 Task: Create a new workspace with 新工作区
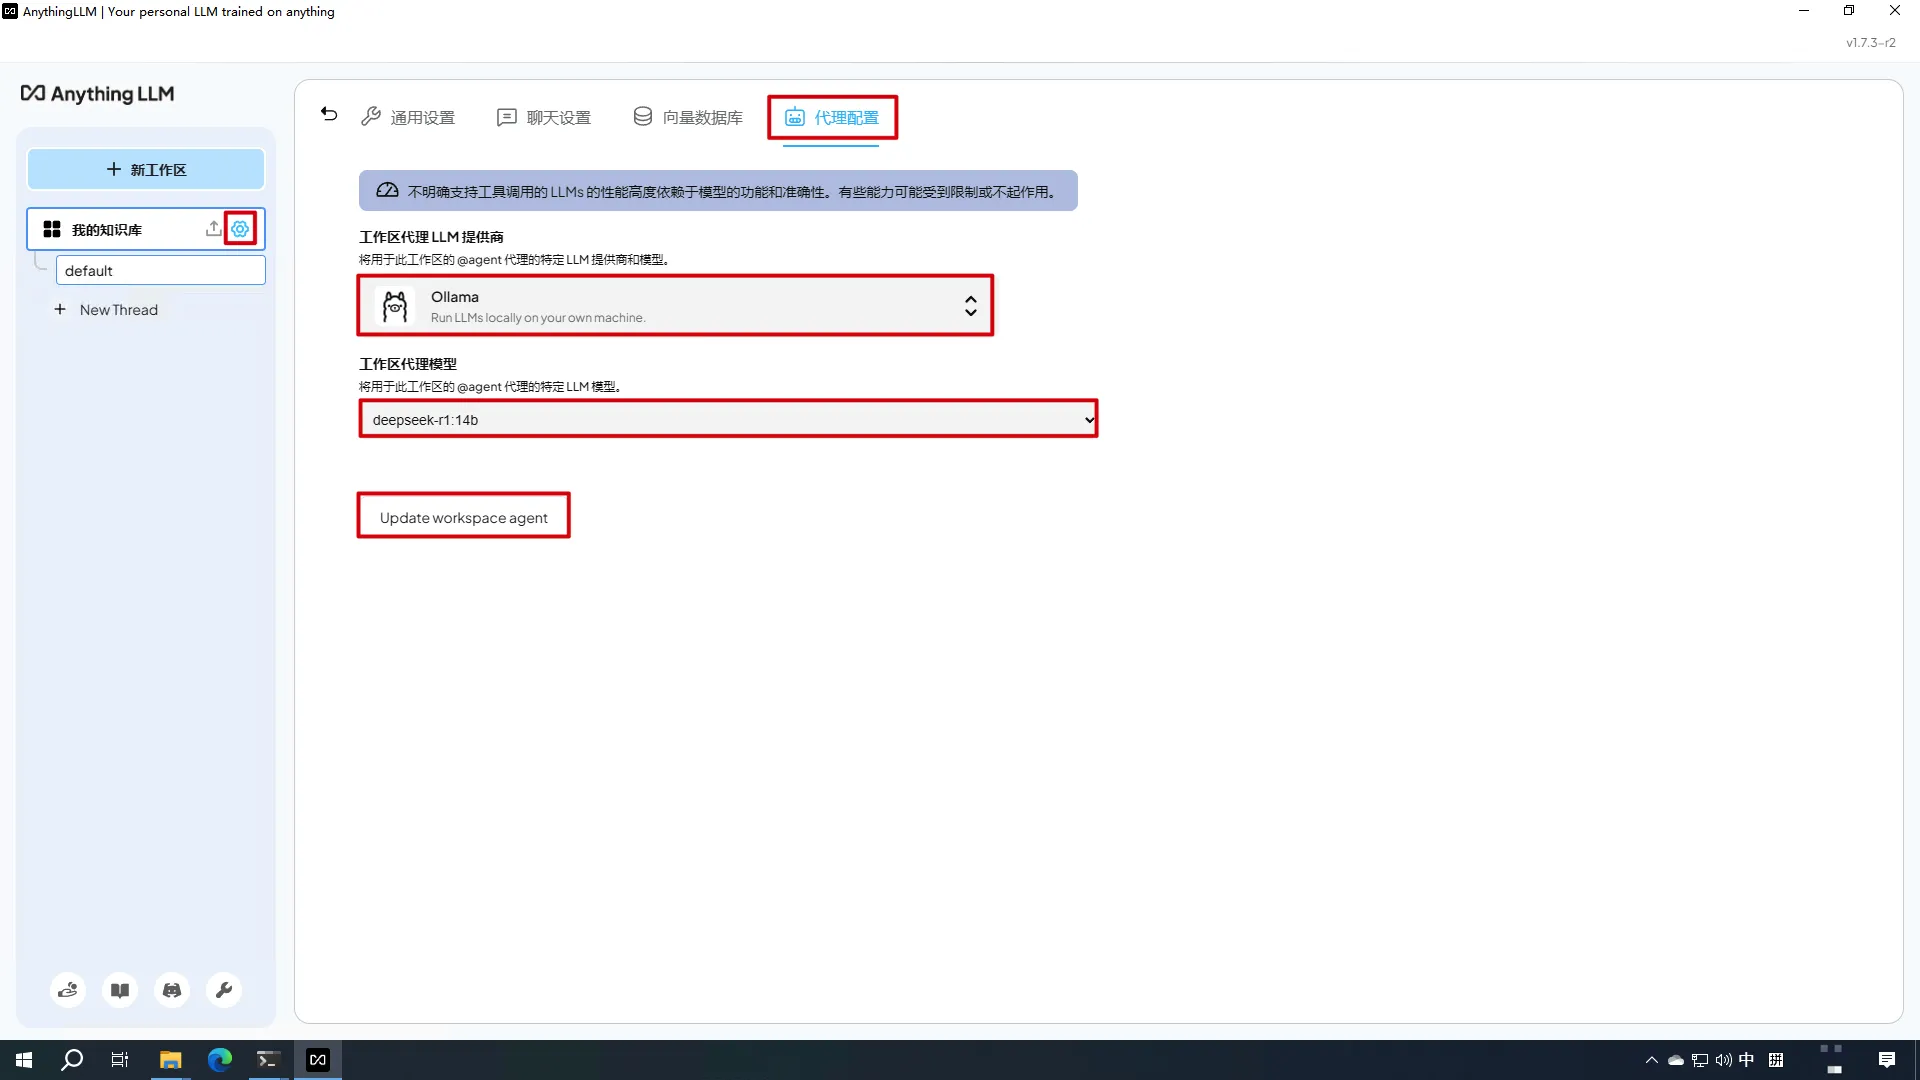(x=146, y=170)
